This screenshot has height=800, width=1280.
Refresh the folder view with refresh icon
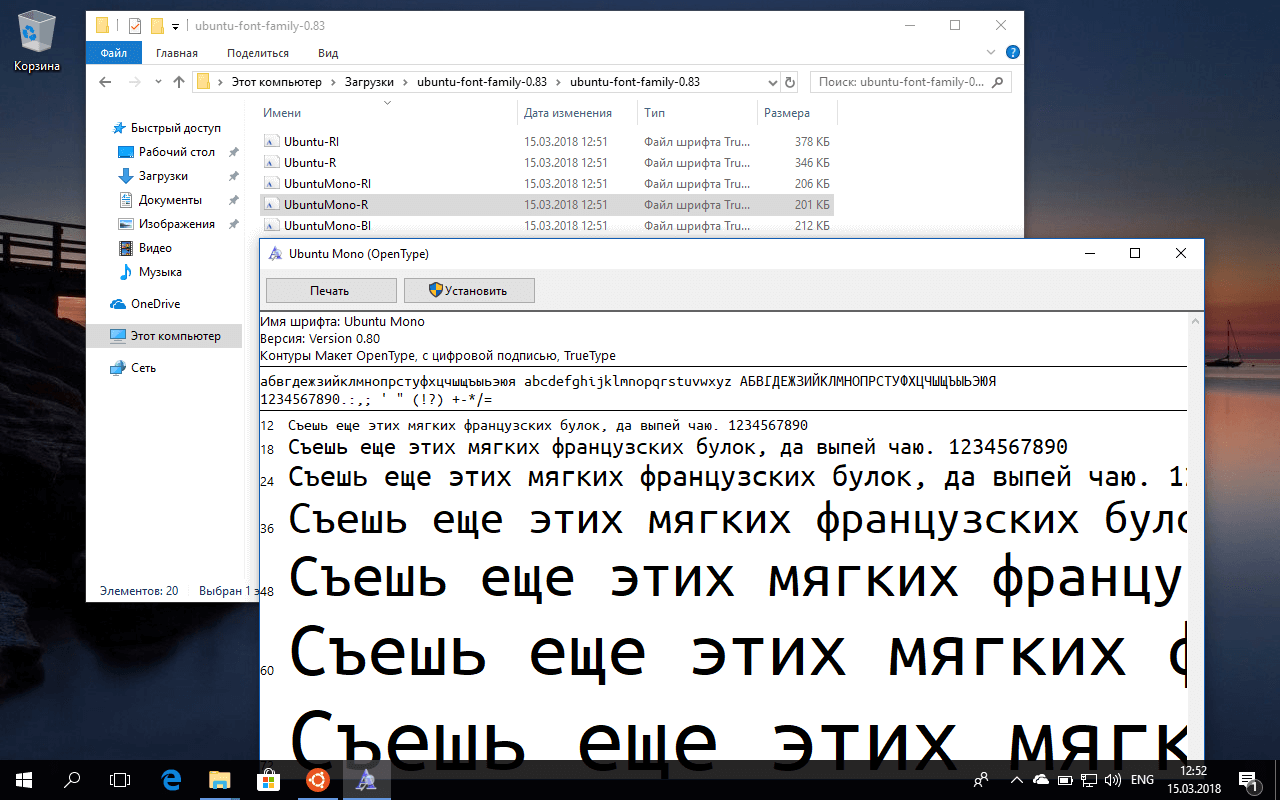tap(791, 82)
